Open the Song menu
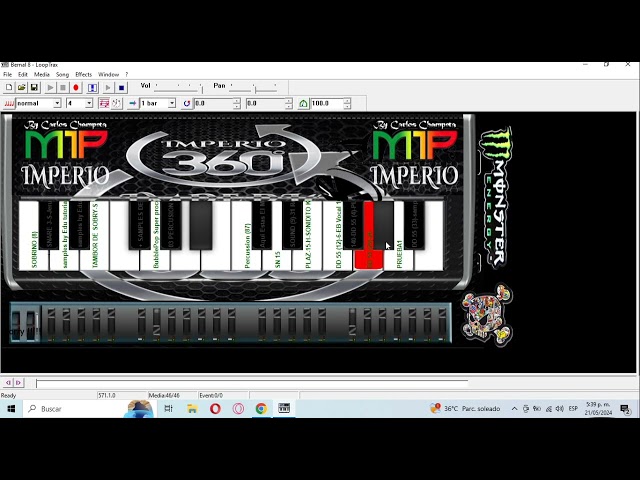Viewport: 640px width, 480px height. [x=62, y=74]
